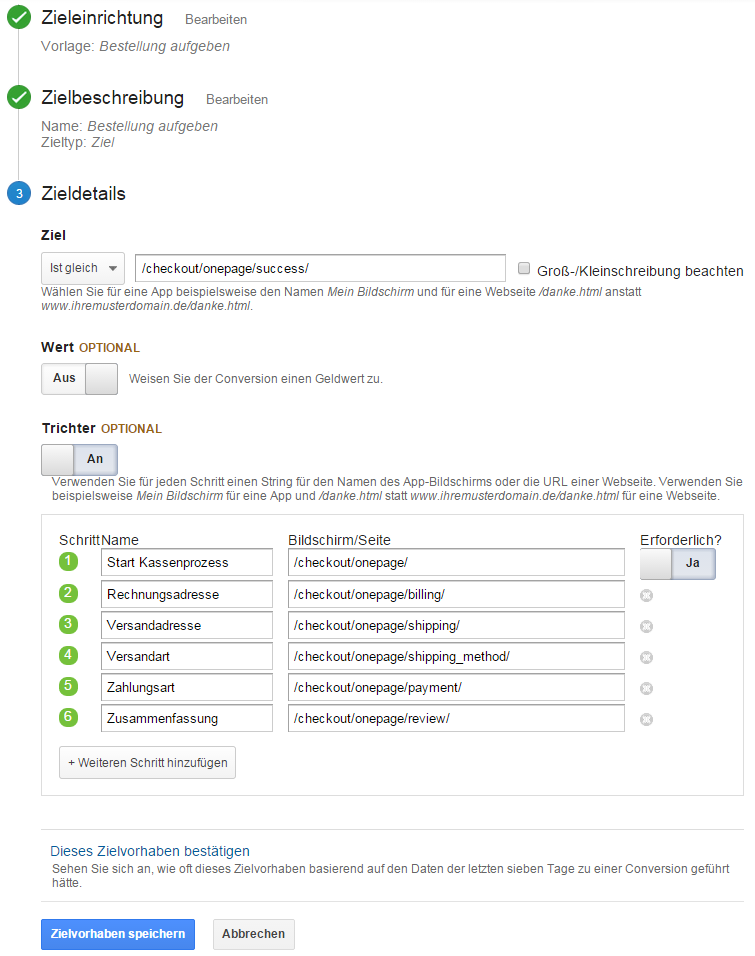Save goal with Zielvorhaben speichern button
This screenshot has height=956, width=755.
pos(118,934)
